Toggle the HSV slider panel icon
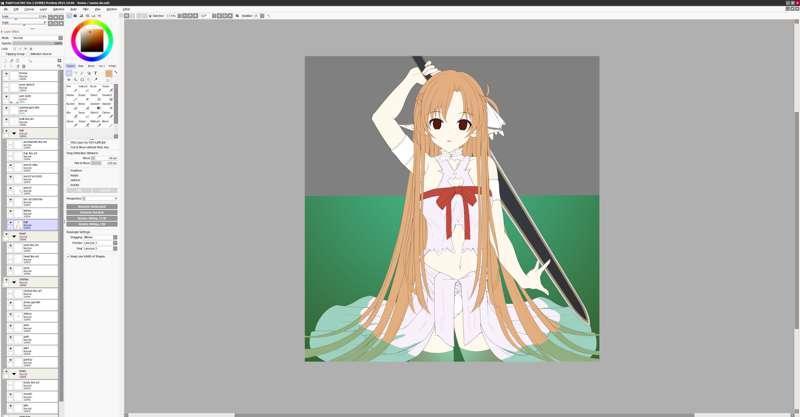 click(81, 16)
